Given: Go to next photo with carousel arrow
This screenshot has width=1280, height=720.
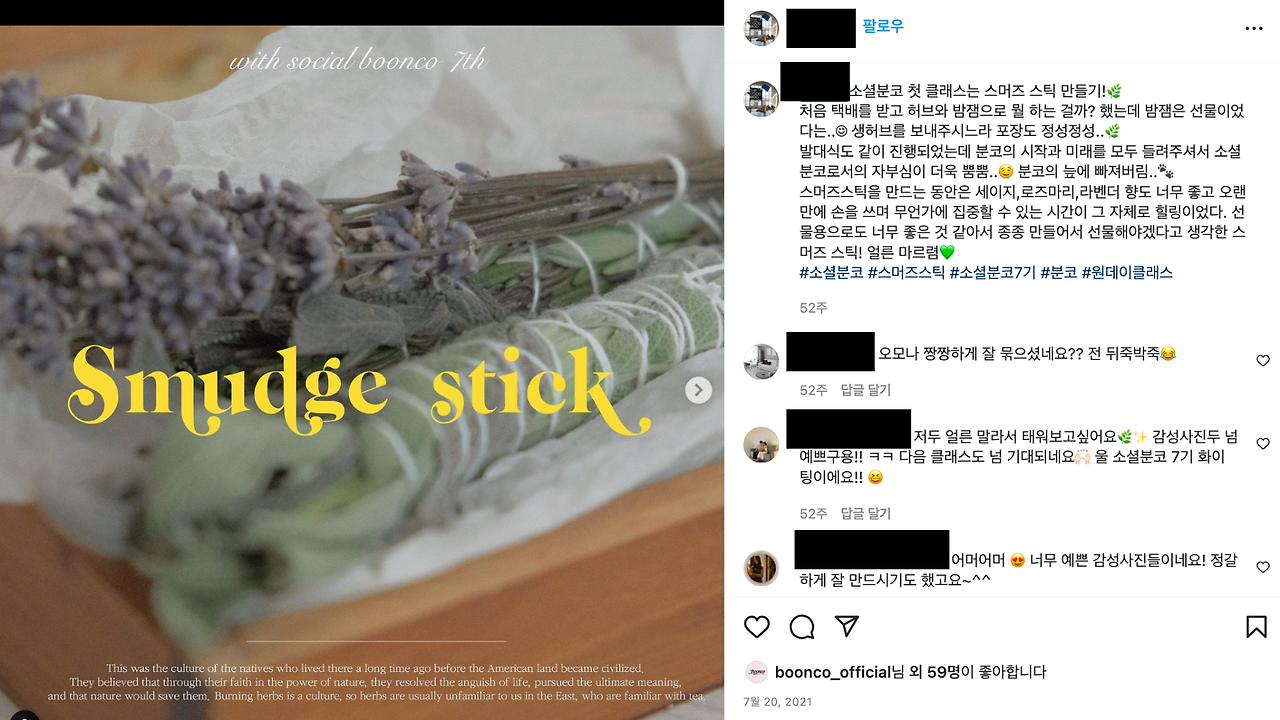Looking at the screenshot, I should pyautogui.click(x=699, y=390).
